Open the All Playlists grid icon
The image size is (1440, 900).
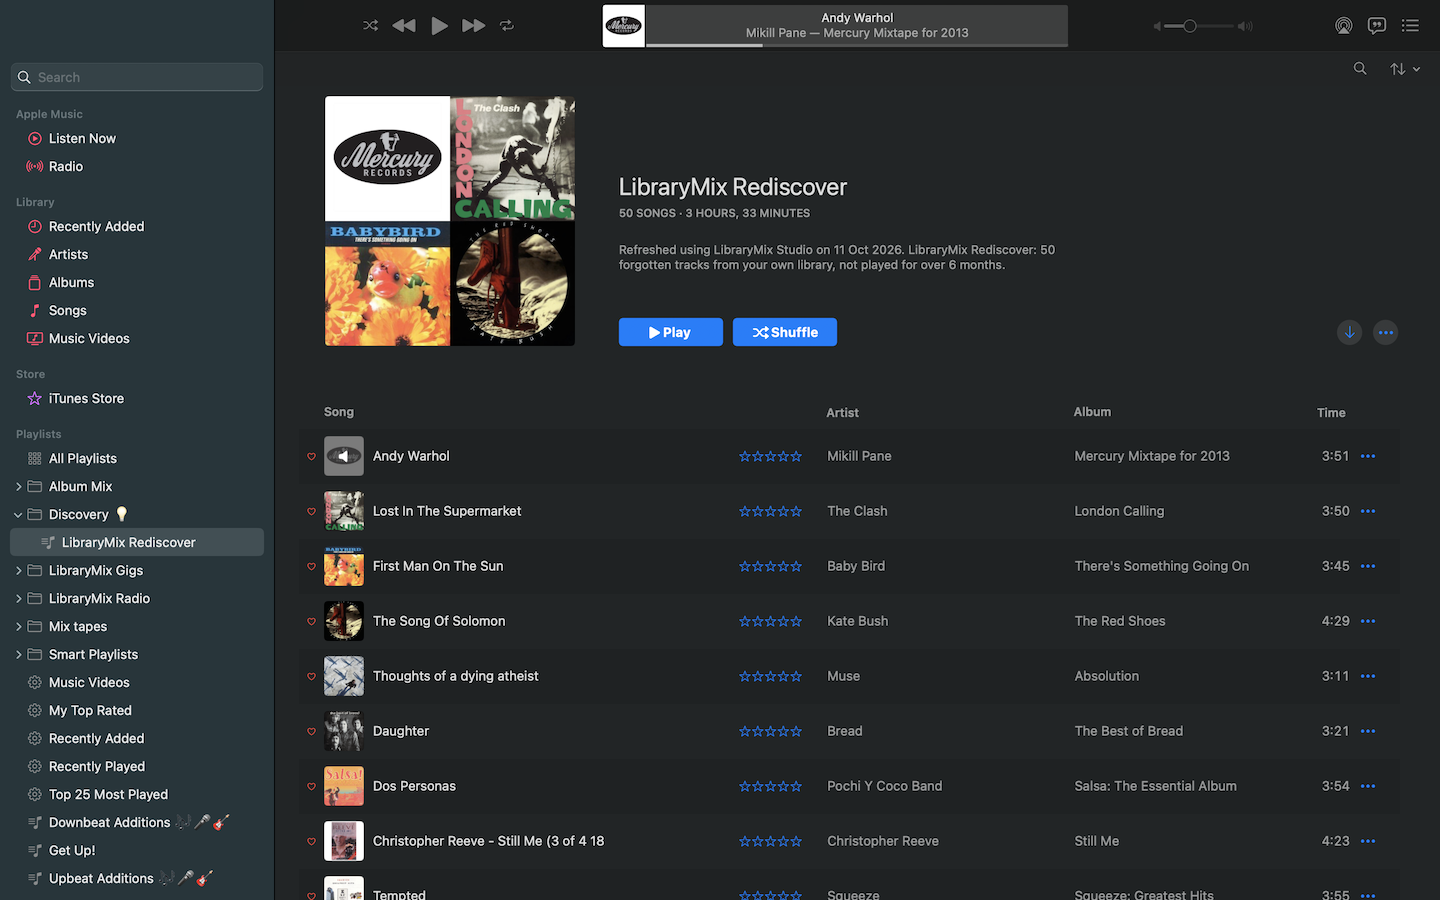[35, 459]
